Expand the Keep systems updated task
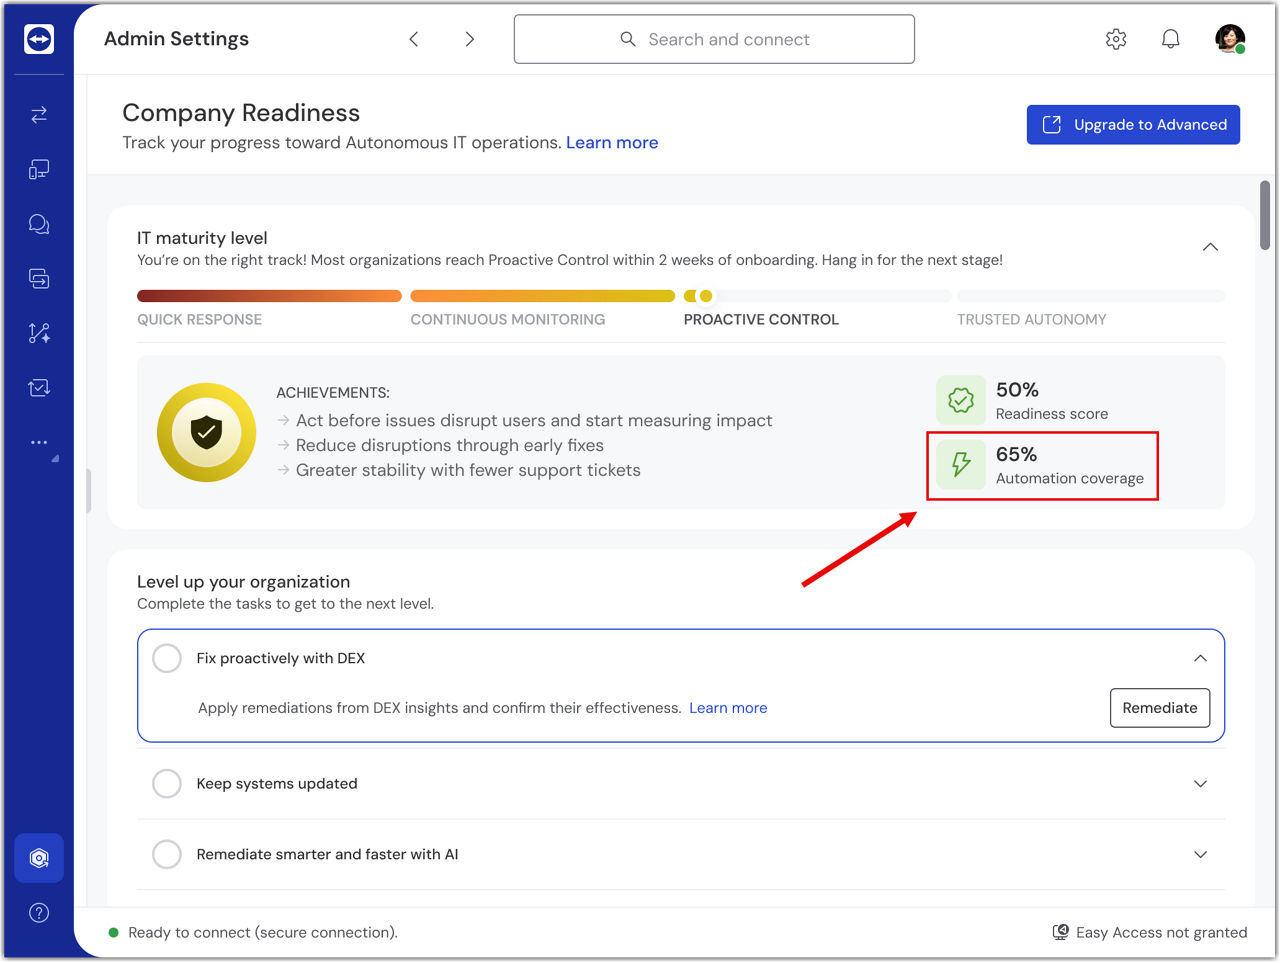The height and width of the screenshot is (963, 1280). click(x=1200, y=784)
